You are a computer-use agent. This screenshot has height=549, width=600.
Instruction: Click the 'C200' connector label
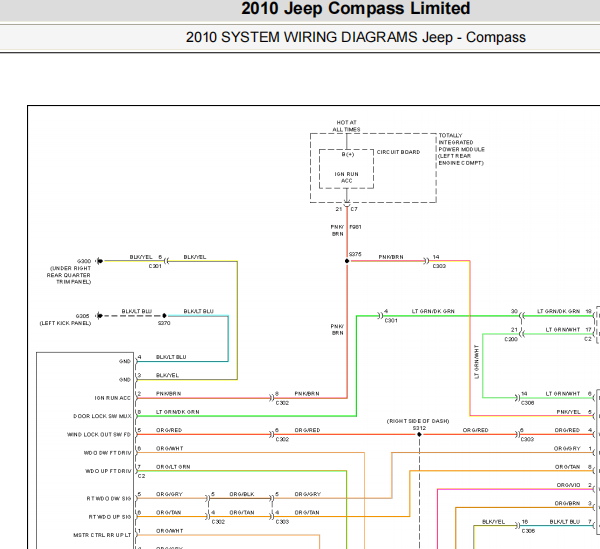(x=511, y=339)
